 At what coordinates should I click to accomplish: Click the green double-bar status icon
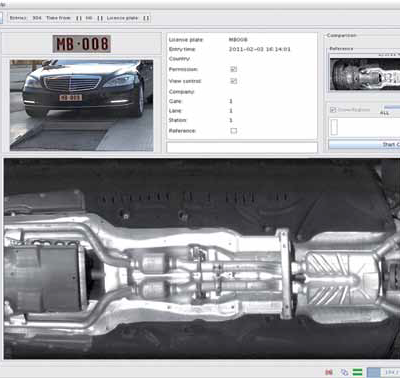pos(357,372)
